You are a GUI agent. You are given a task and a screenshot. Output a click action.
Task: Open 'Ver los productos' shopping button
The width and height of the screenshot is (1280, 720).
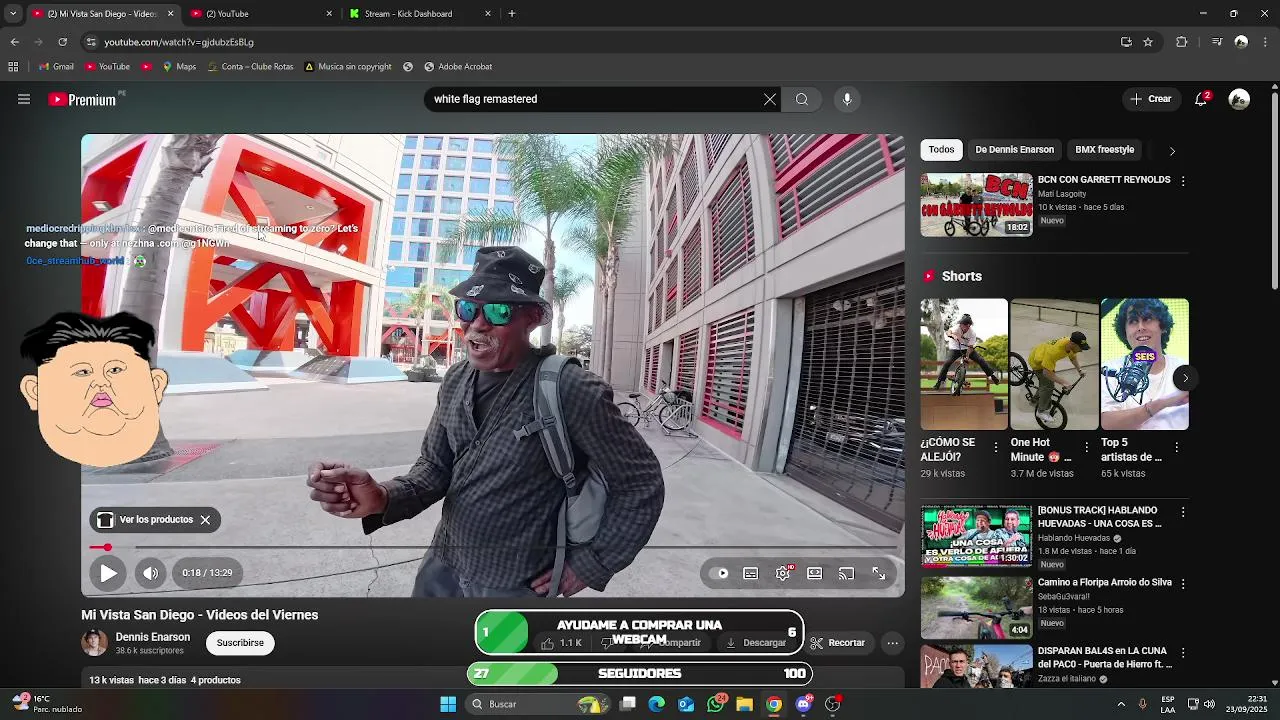click(x=144, y=520)
